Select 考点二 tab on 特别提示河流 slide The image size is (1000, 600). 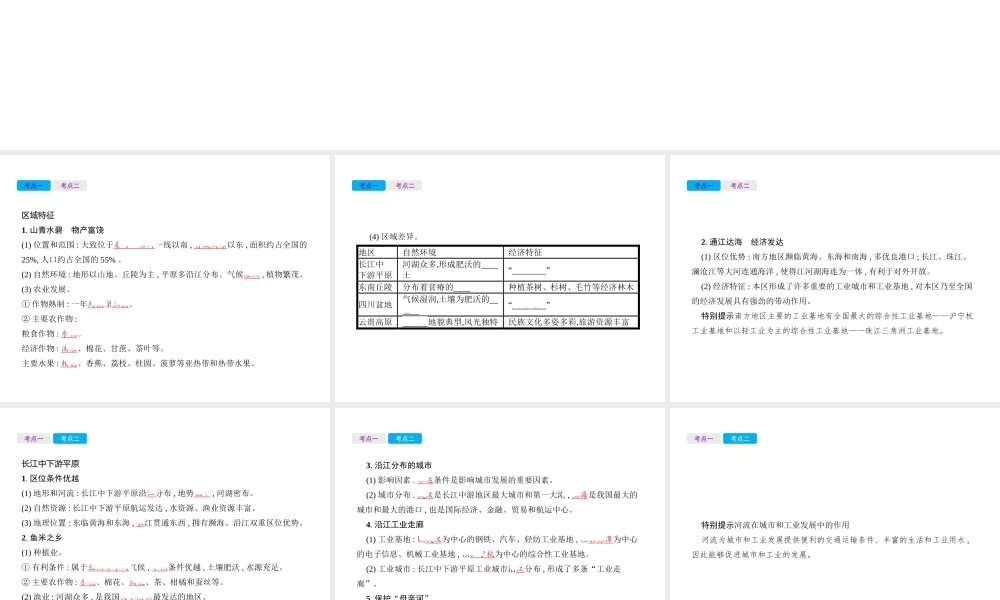(x=740, y=439)
